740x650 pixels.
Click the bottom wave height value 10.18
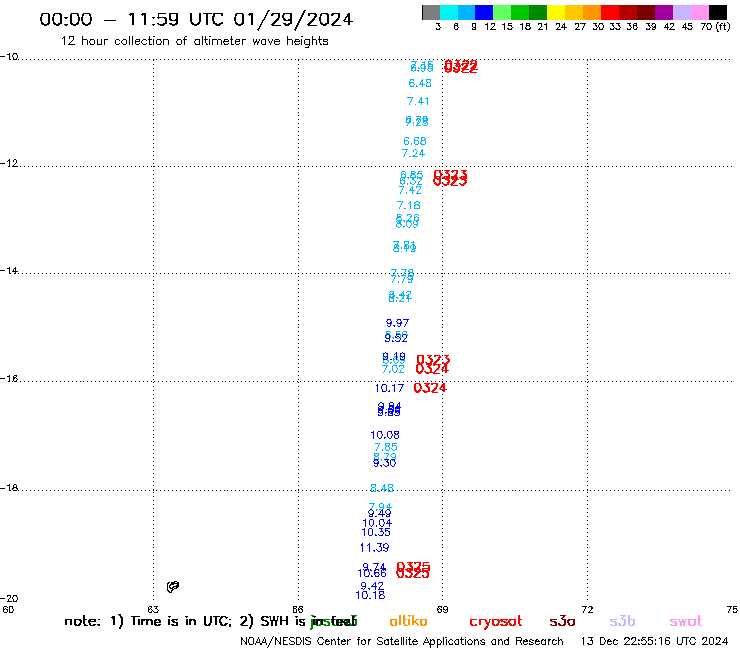click(x=370, y=595)
